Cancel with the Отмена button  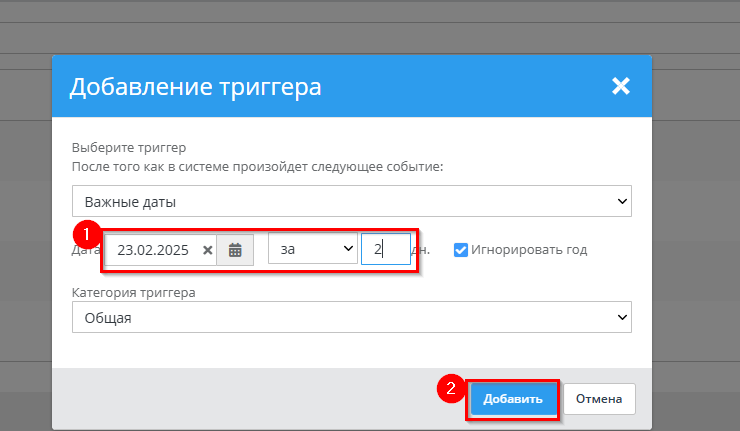pos(599,399)
